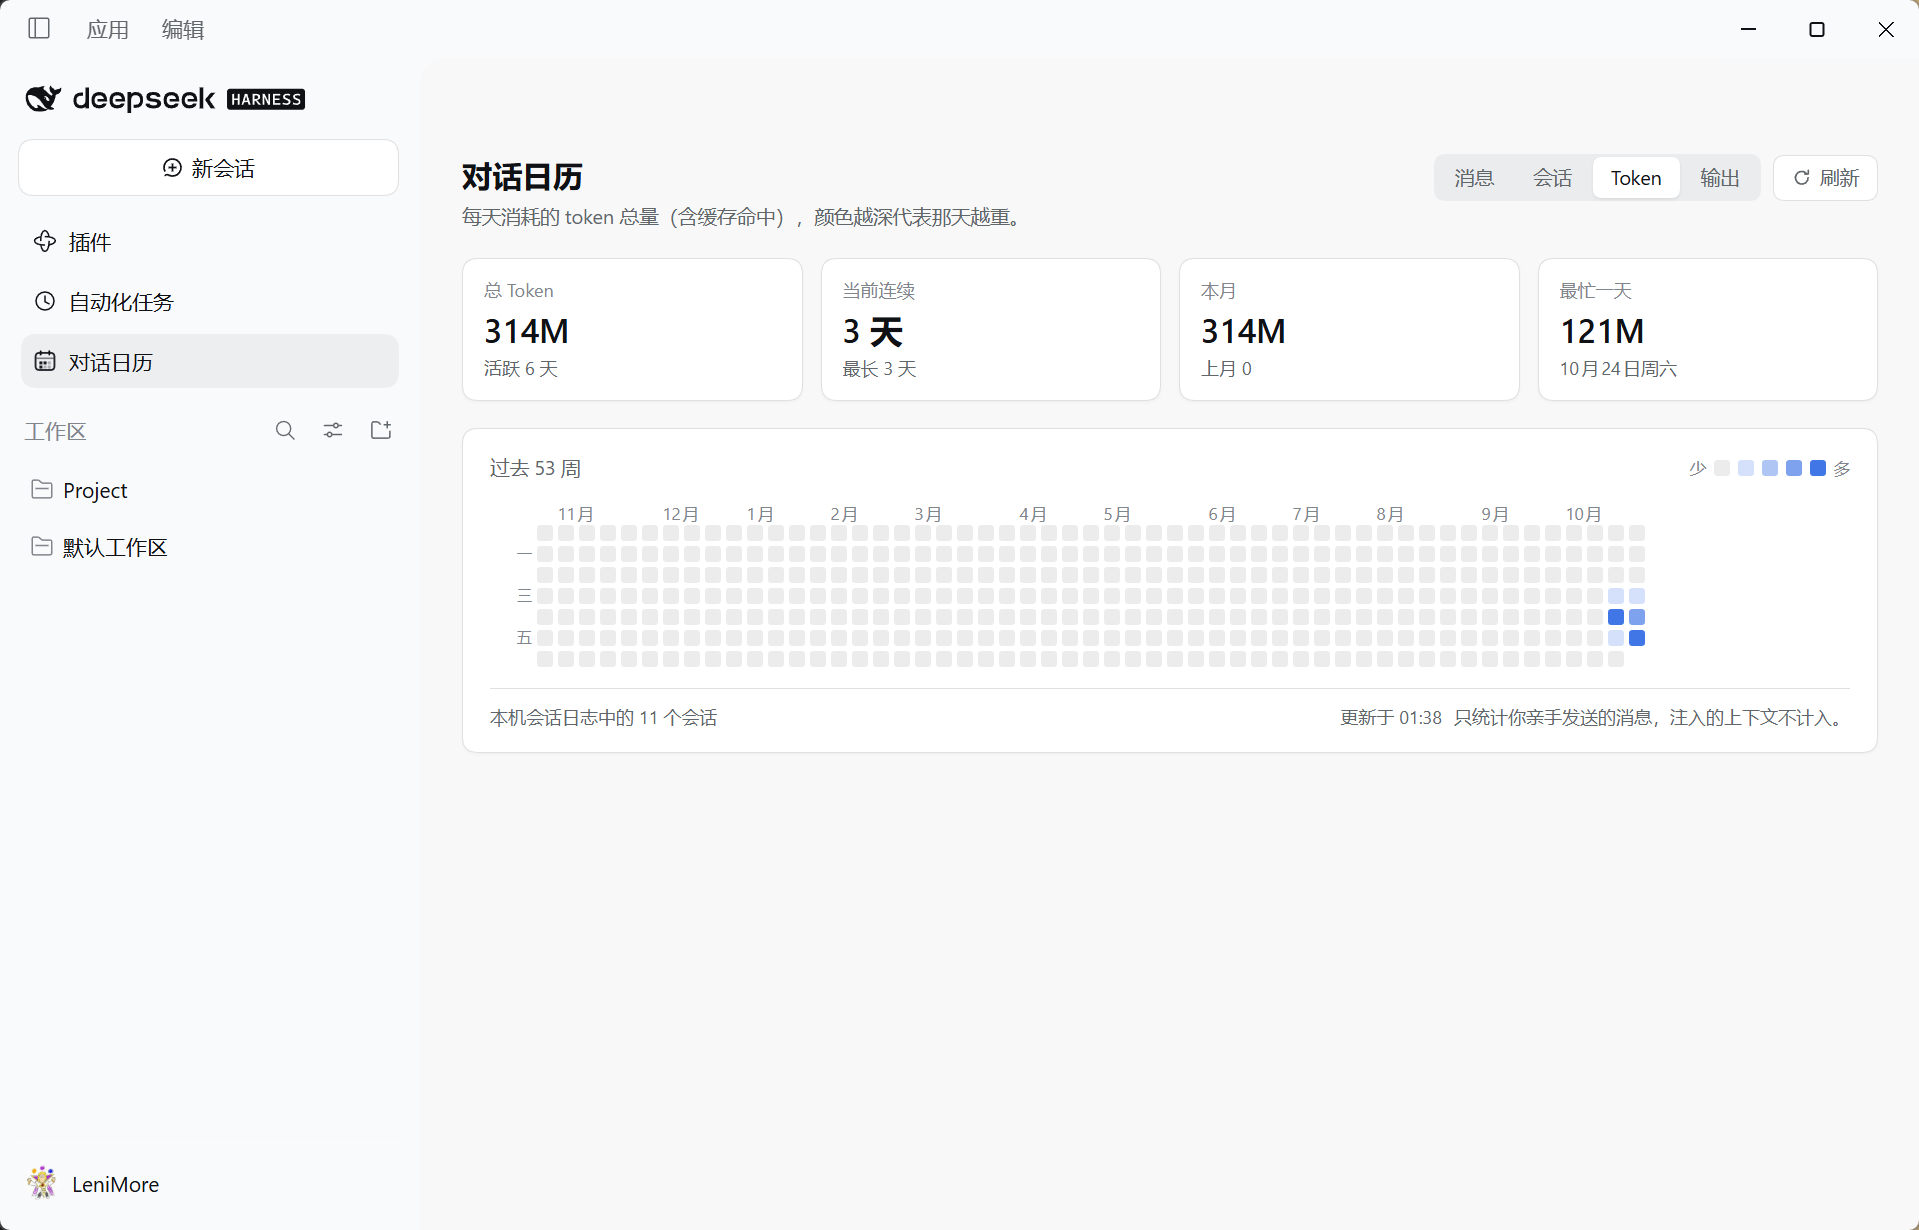Click the 工作区 section label
This screenshot has width=1919, height=1230.
click(56, 431)
